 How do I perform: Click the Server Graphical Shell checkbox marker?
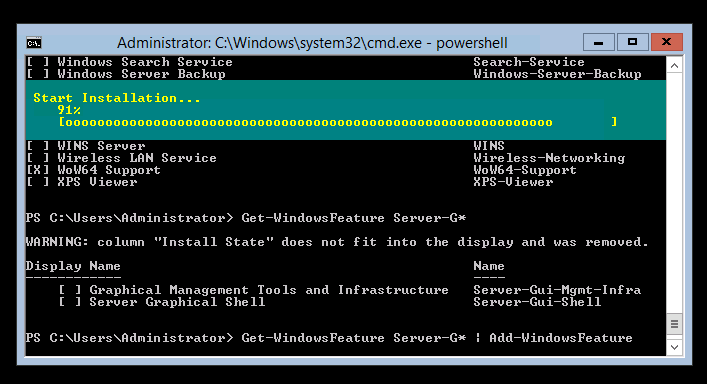(70, 302)
